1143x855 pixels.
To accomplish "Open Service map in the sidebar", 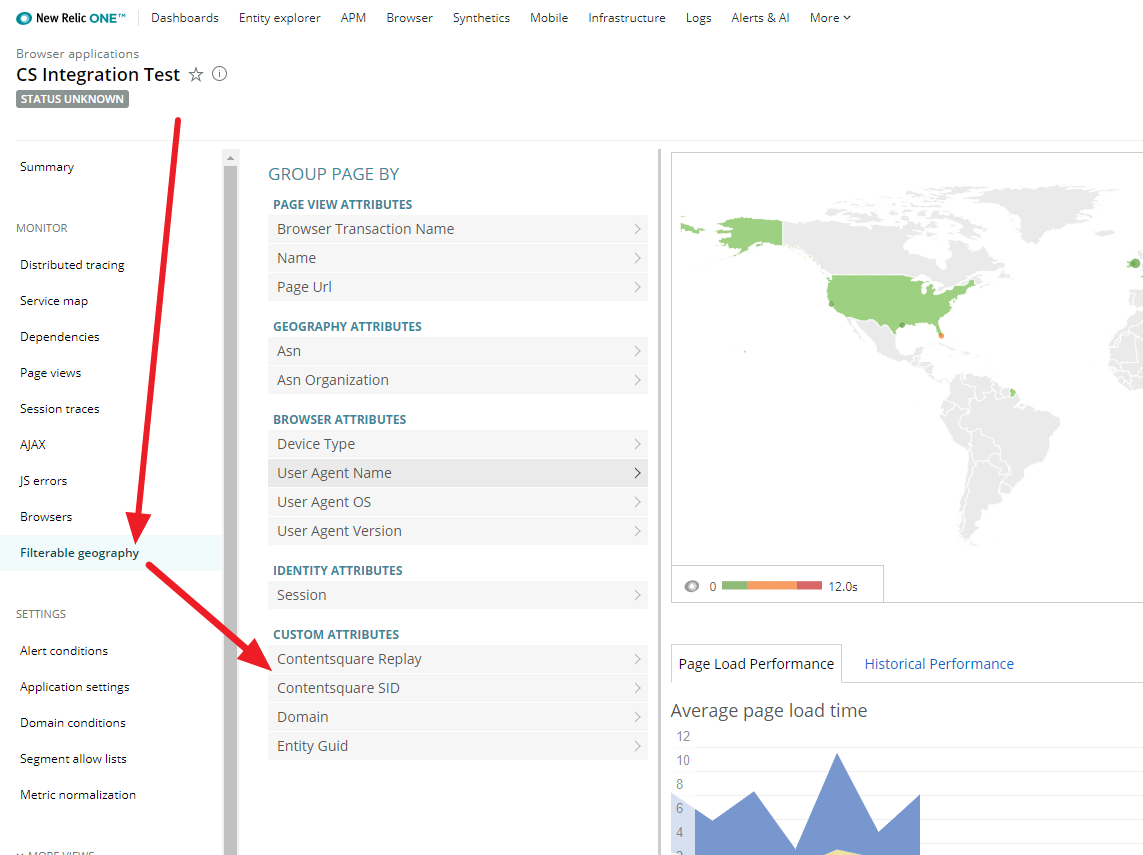I will (x=54, y=301).
